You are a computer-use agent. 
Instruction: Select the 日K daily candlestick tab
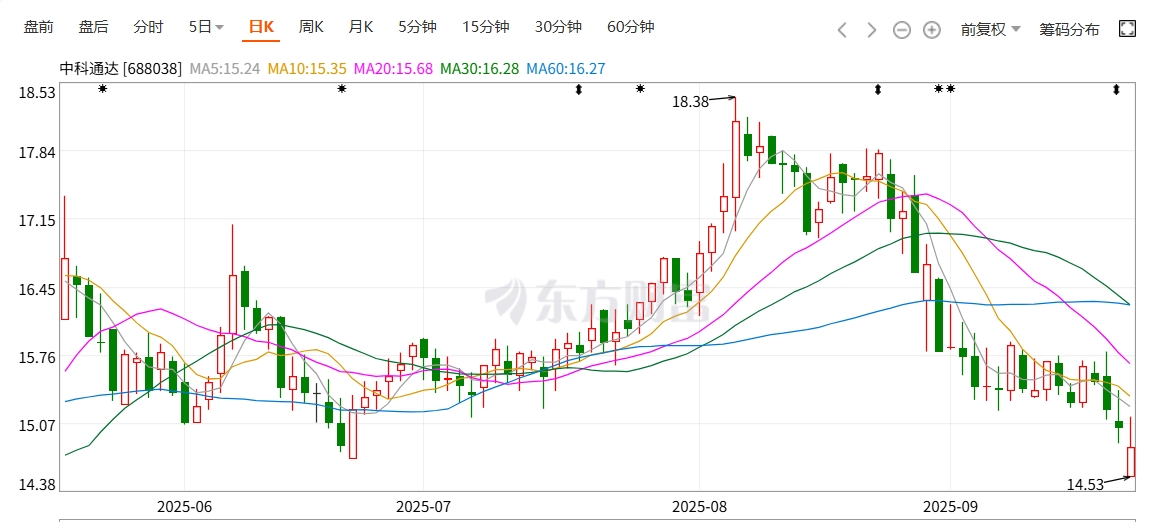coord(261,27)
